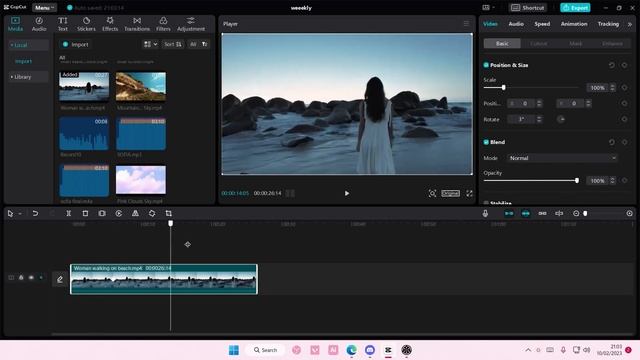Select the Basic sub-tab

coord(502,43)
